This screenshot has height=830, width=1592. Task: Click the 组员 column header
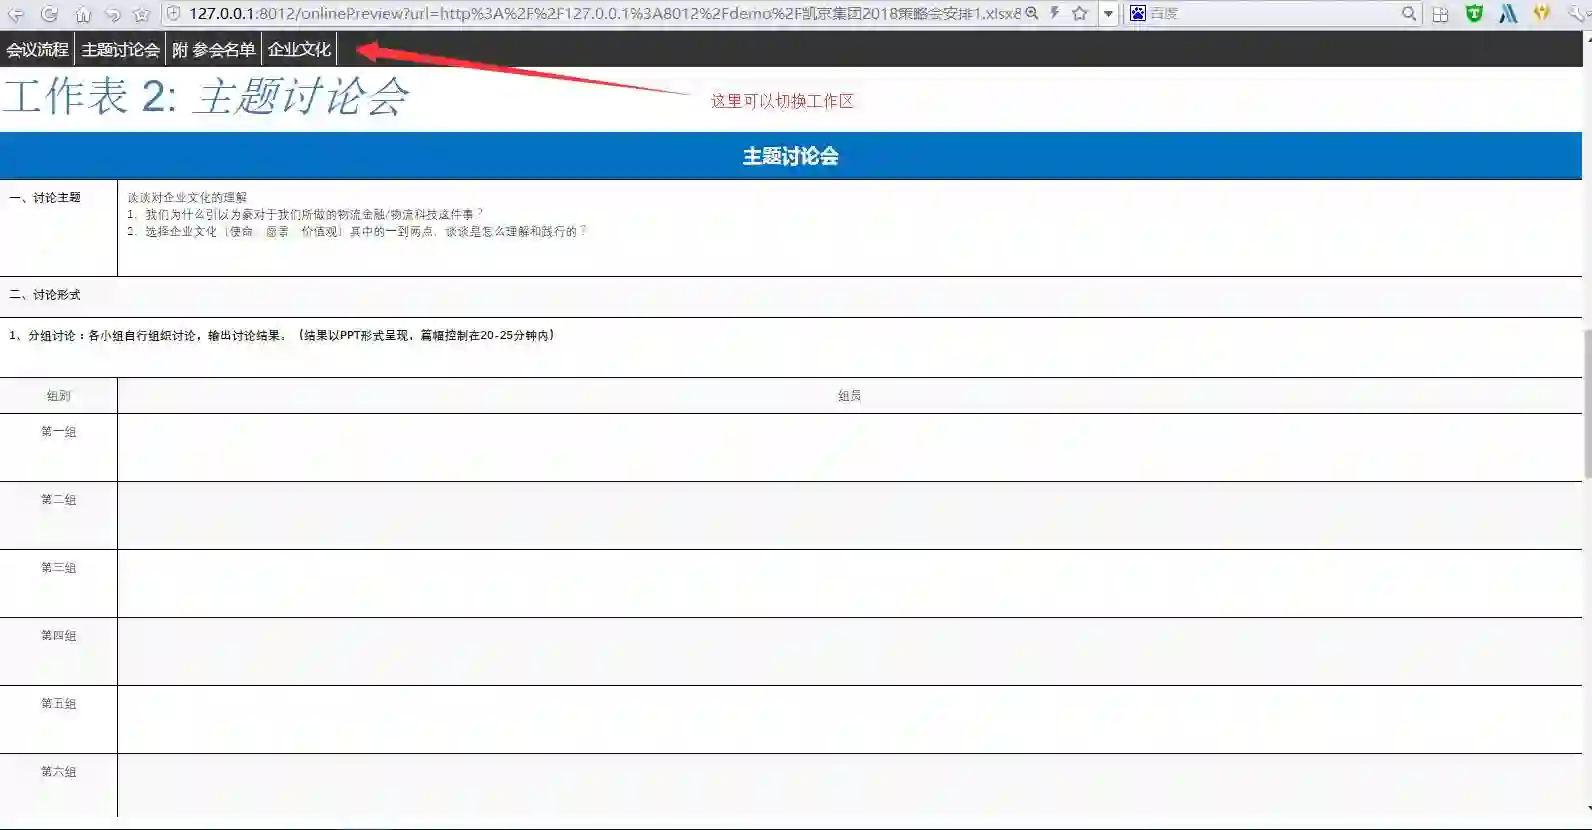(849, 396)
